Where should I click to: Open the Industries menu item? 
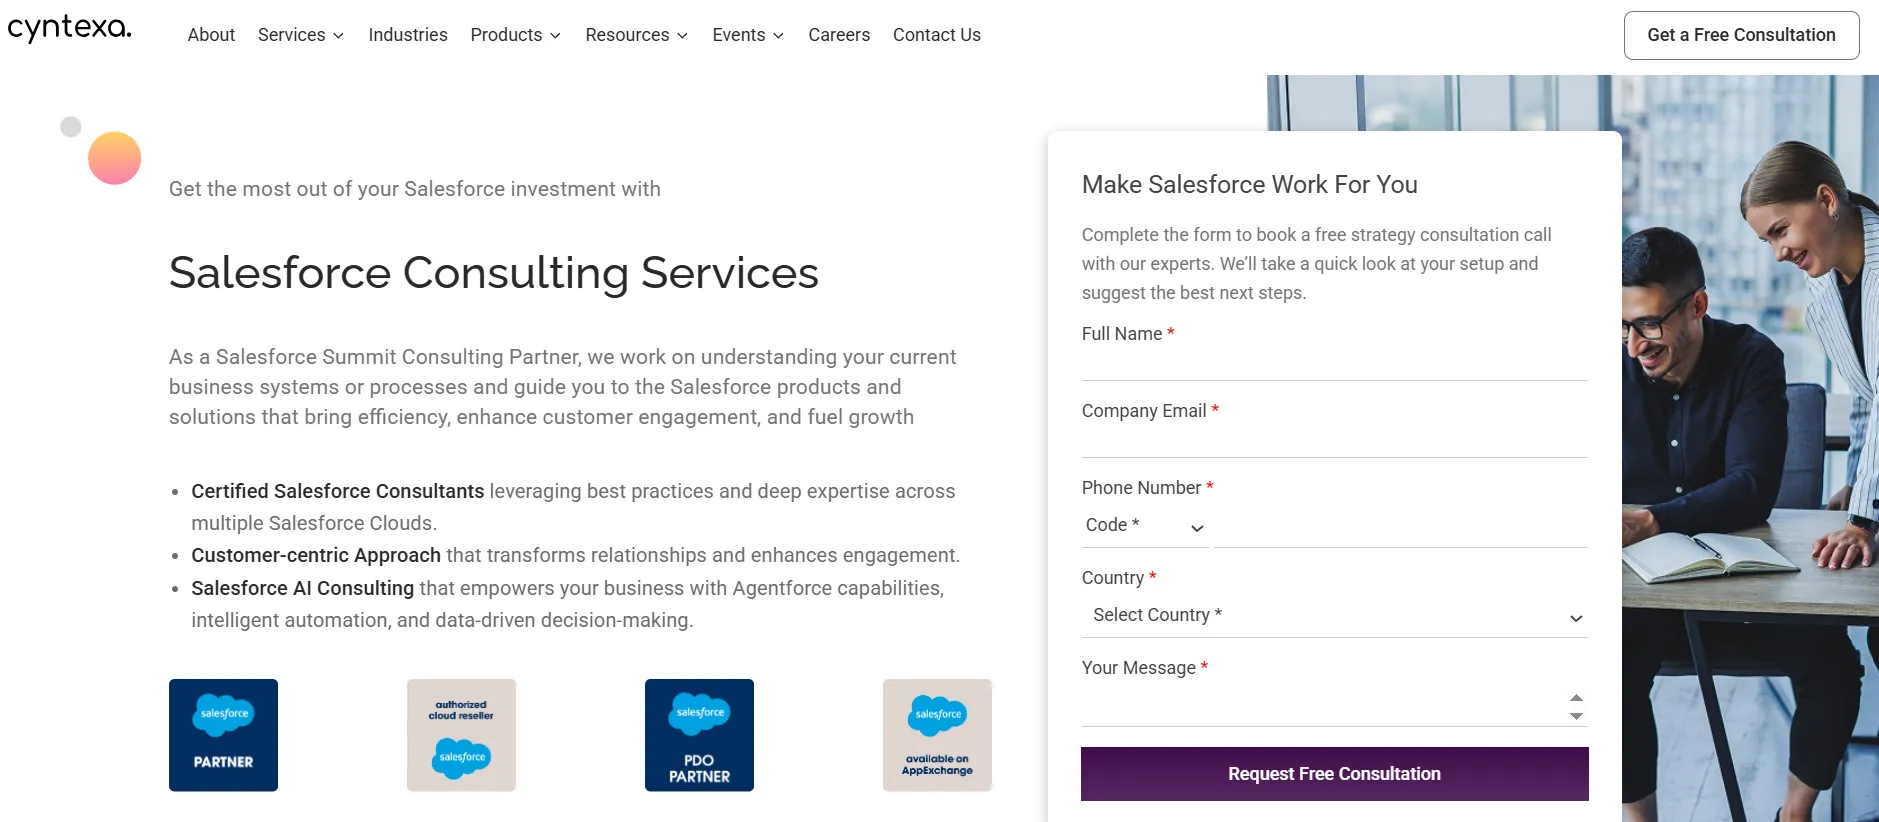408,35
